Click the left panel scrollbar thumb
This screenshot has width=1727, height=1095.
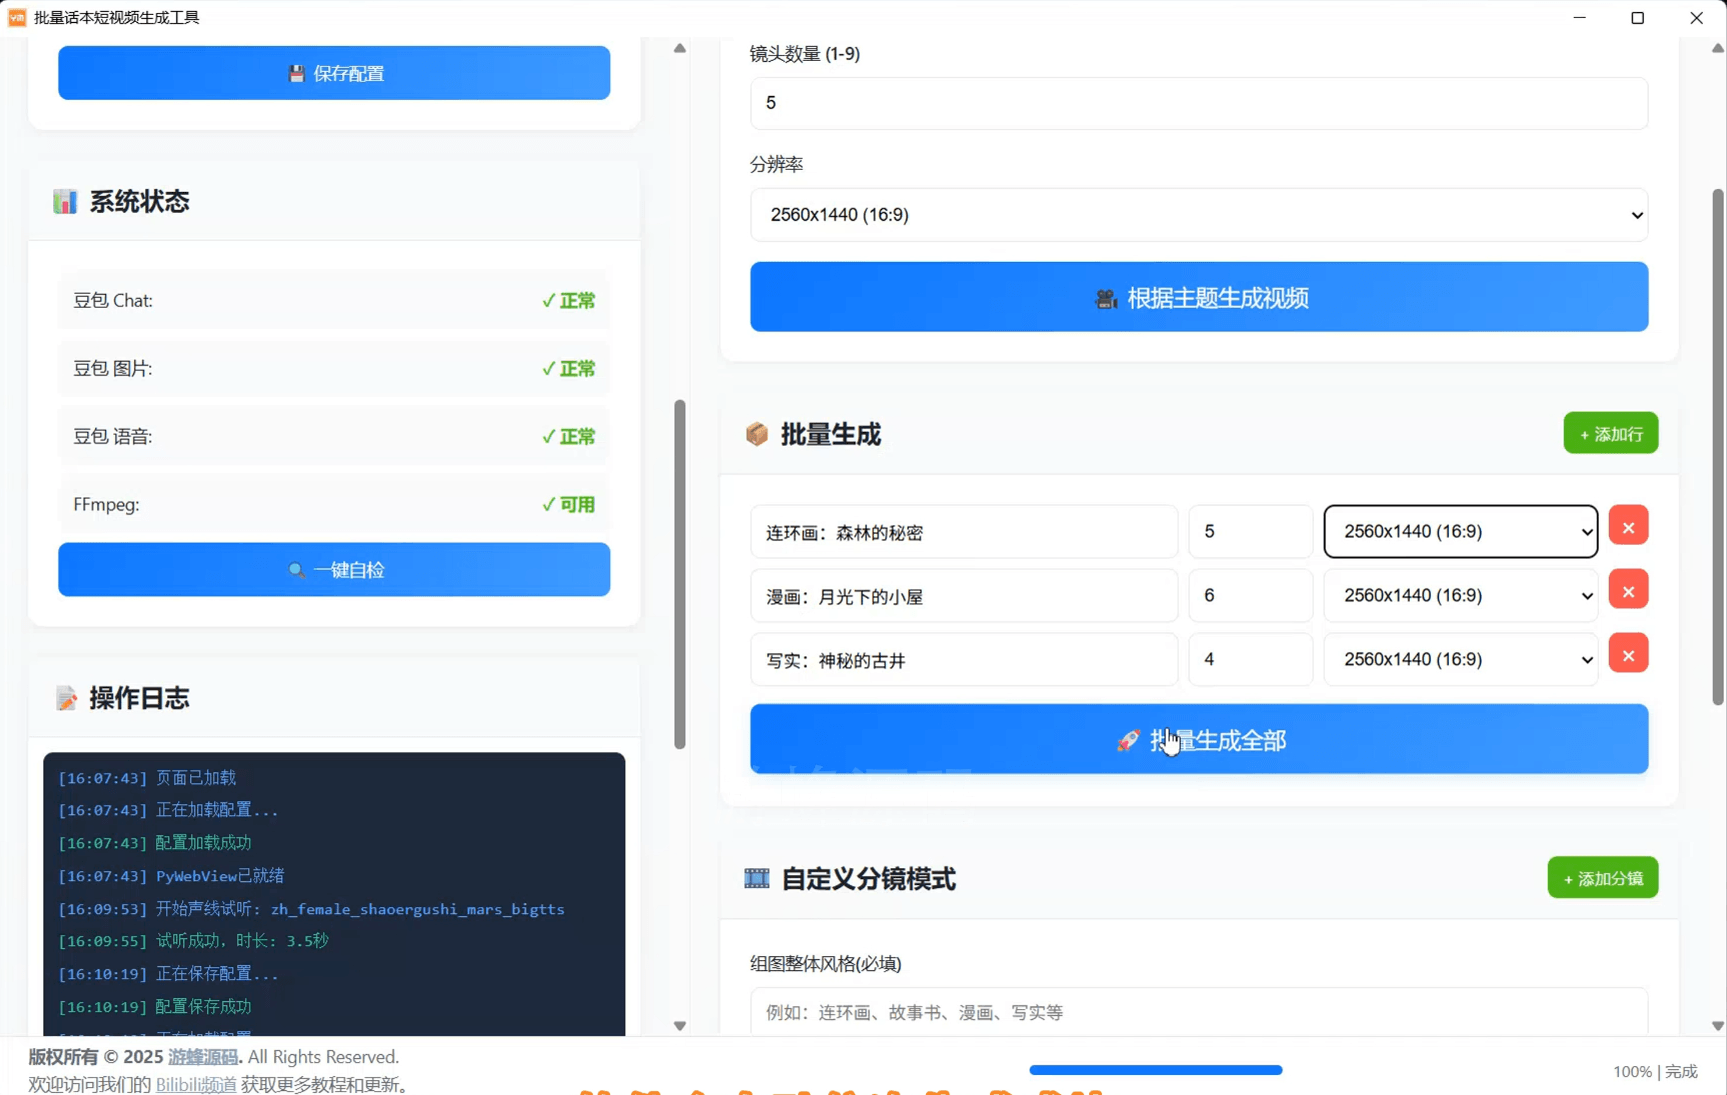pyautogui.click(x=680, y=574)
